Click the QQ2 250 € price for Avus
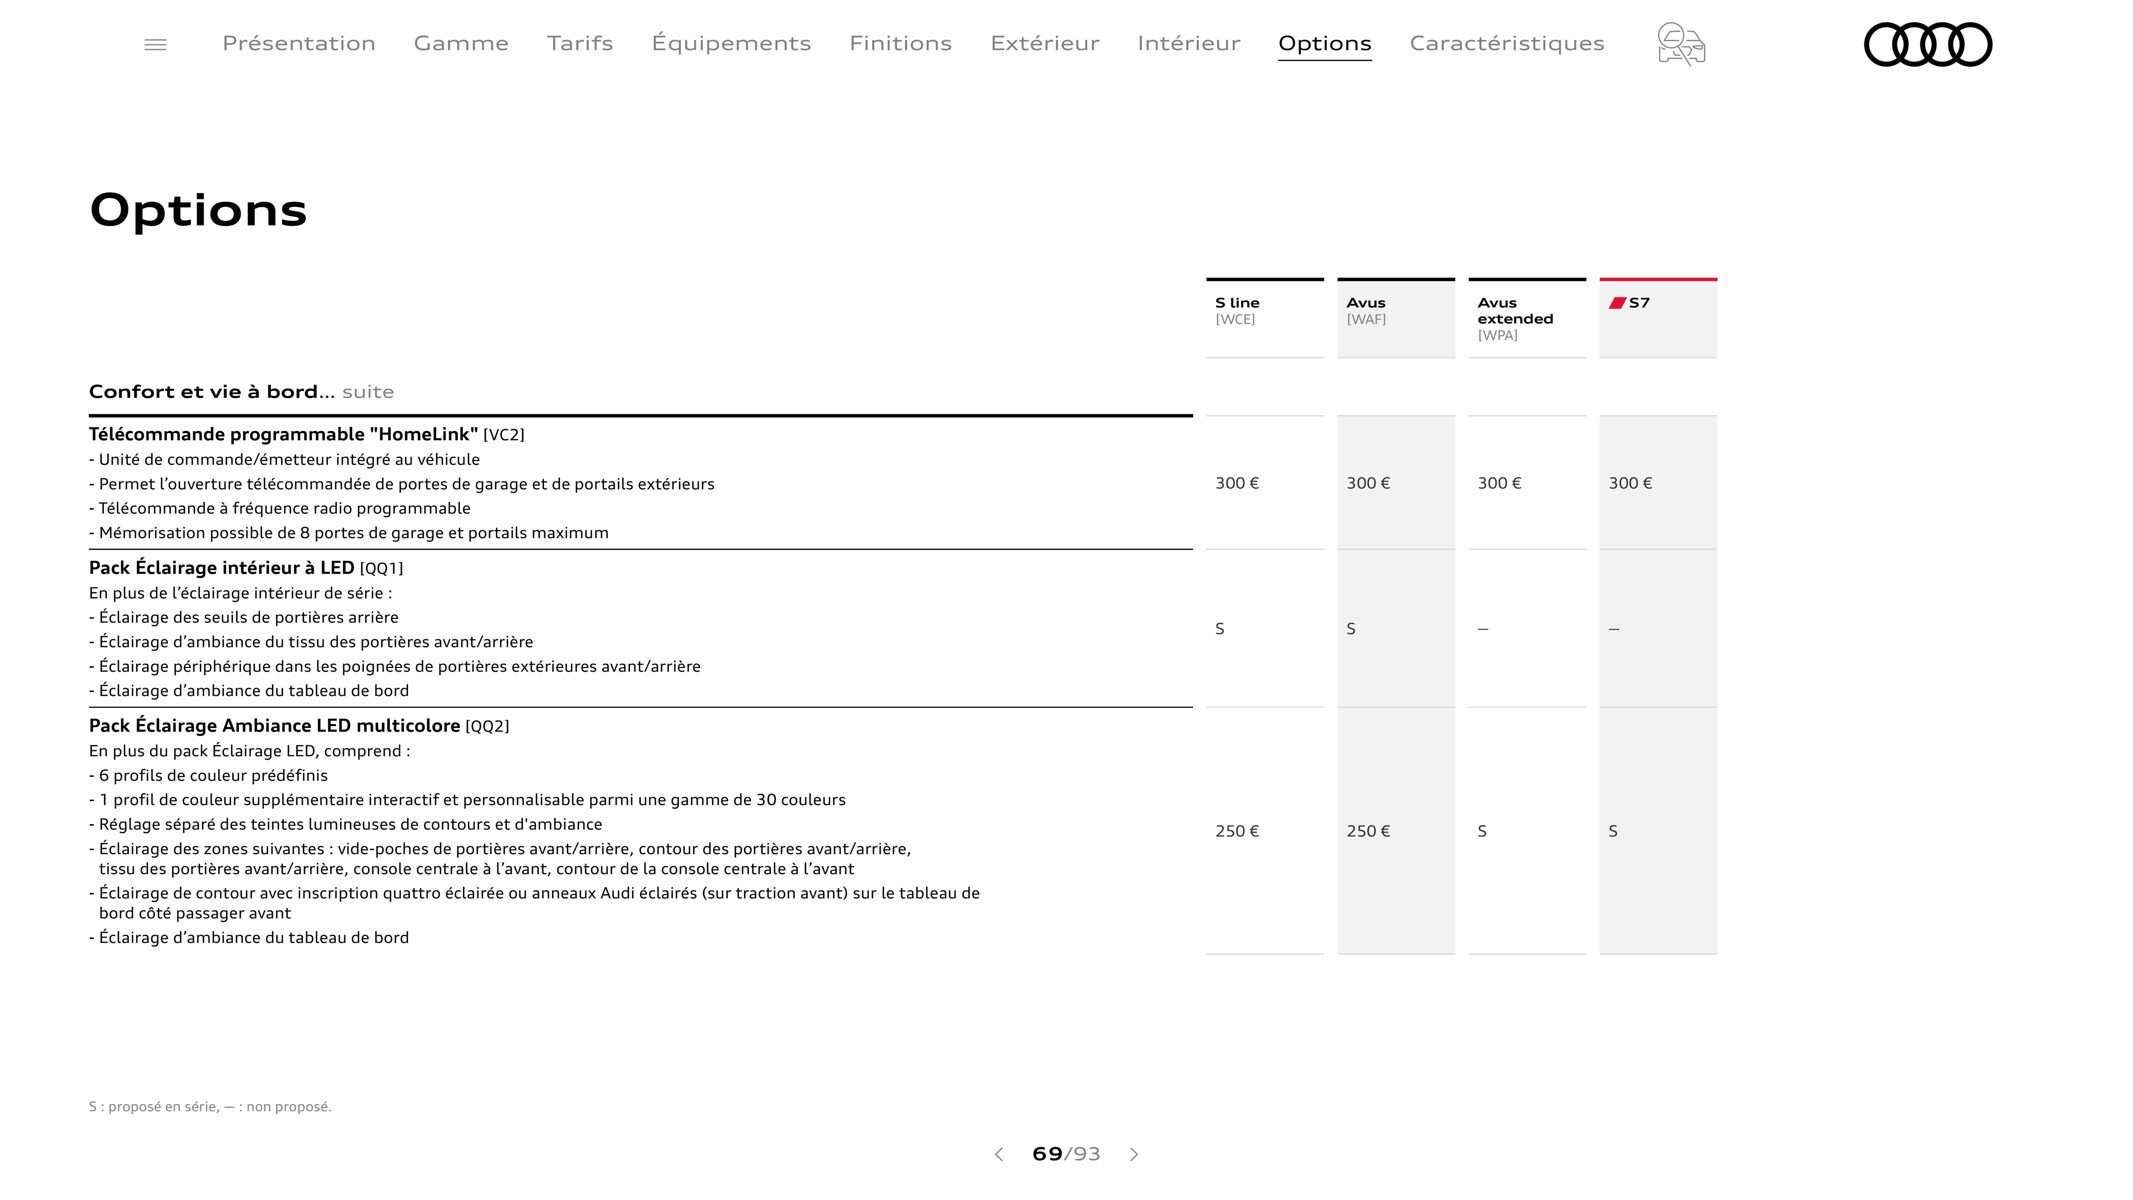This screenshot has height=1200, width=2133. pyautogui.click(x=1368, y=831)
